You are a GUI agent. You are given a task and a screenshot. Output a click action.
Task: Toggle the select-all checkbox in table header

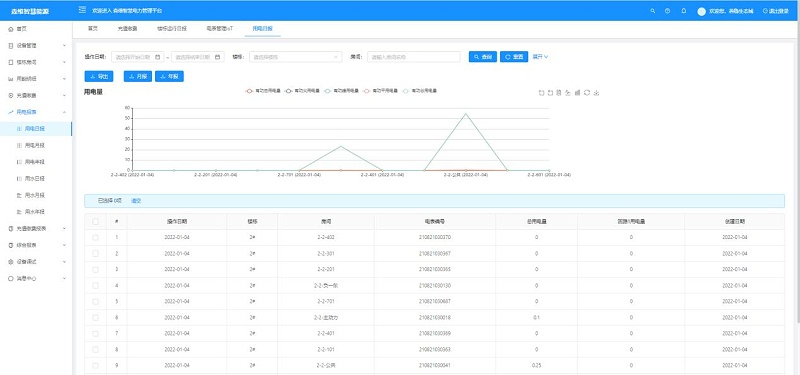click(95, 221)
